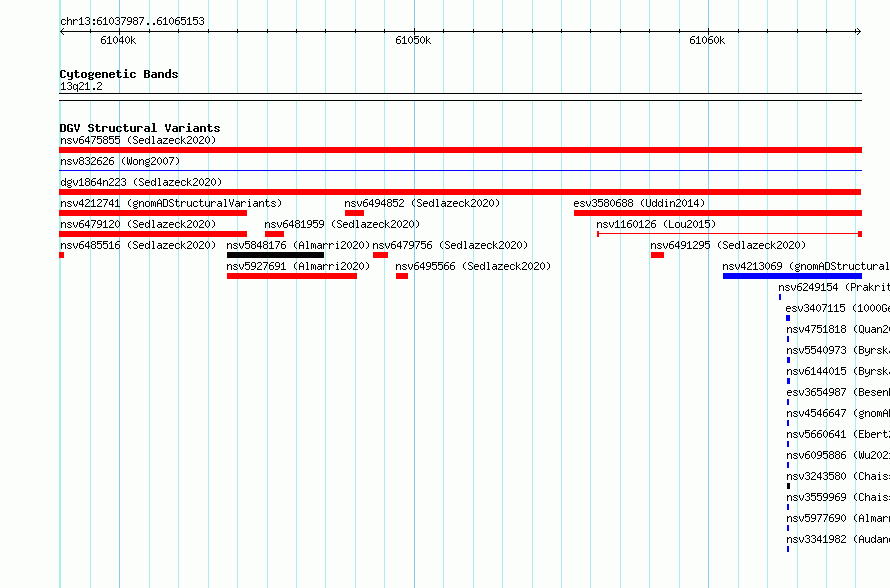The width and height of the screenshot is (890, 588).
Task: Open the nsv1160126 (Lou2015) label
Action: 656,224
